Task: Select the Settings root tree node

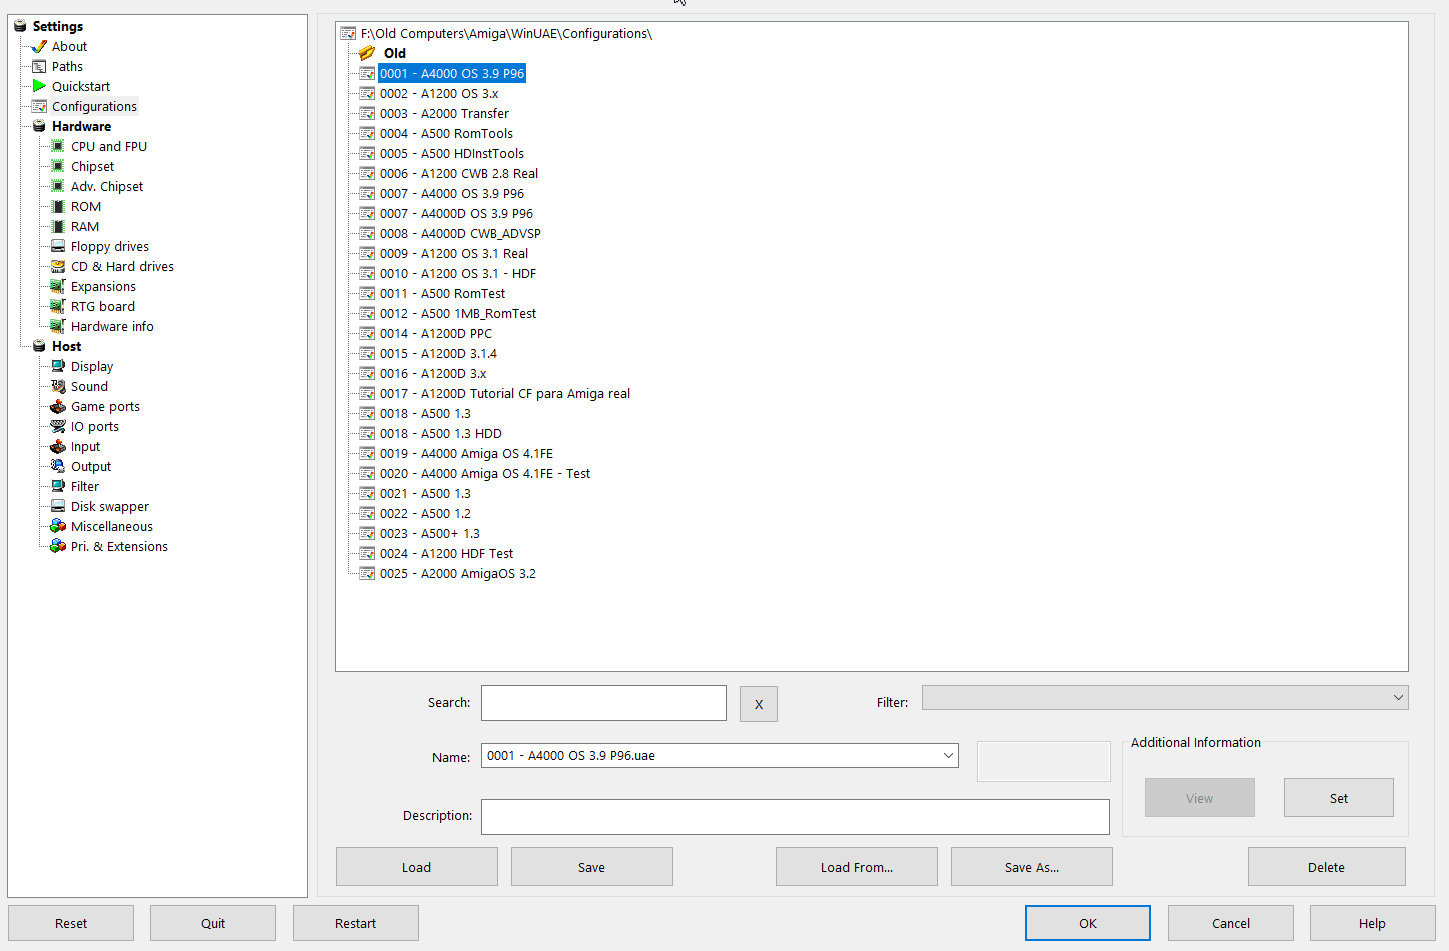Action: point(57,26)
